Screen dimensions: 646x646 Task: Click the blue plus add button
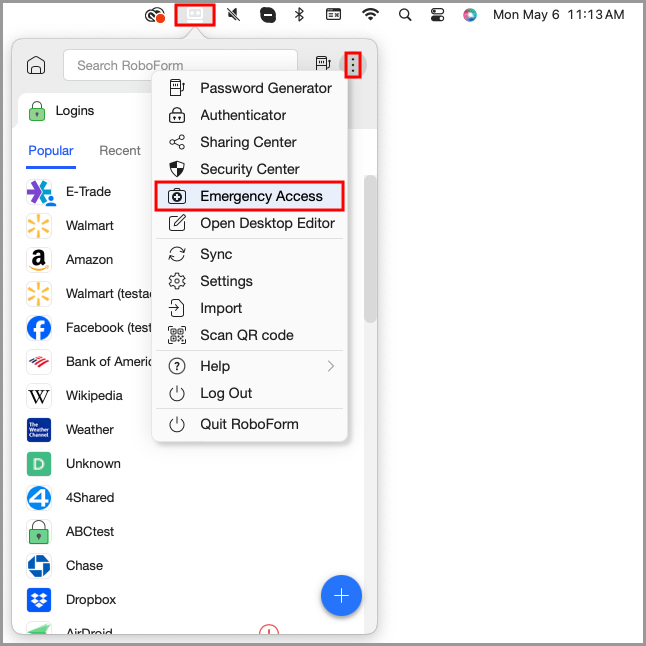pos(341,595)
